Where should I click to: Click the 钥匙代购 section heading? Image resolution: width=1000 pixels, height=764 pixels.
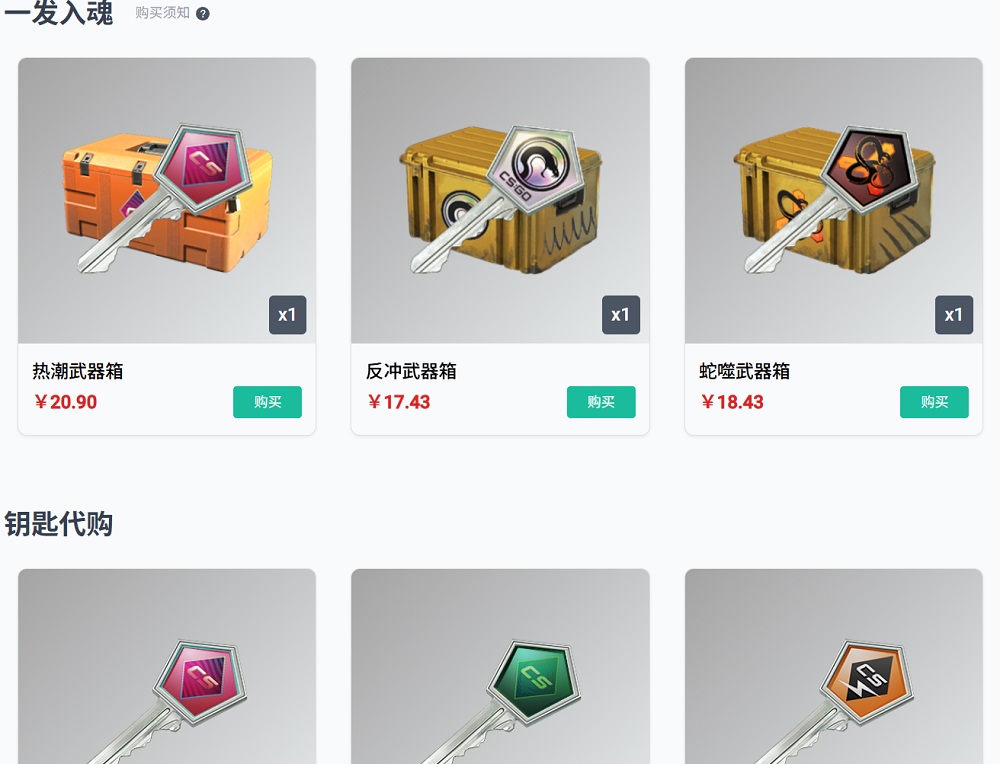59,524
